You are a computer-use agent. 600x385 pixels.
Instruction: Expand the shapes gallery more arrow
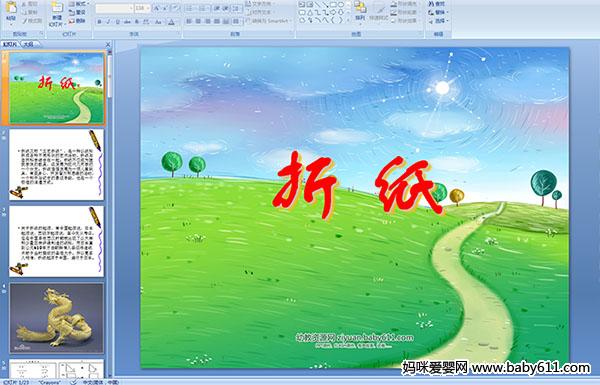348,20
